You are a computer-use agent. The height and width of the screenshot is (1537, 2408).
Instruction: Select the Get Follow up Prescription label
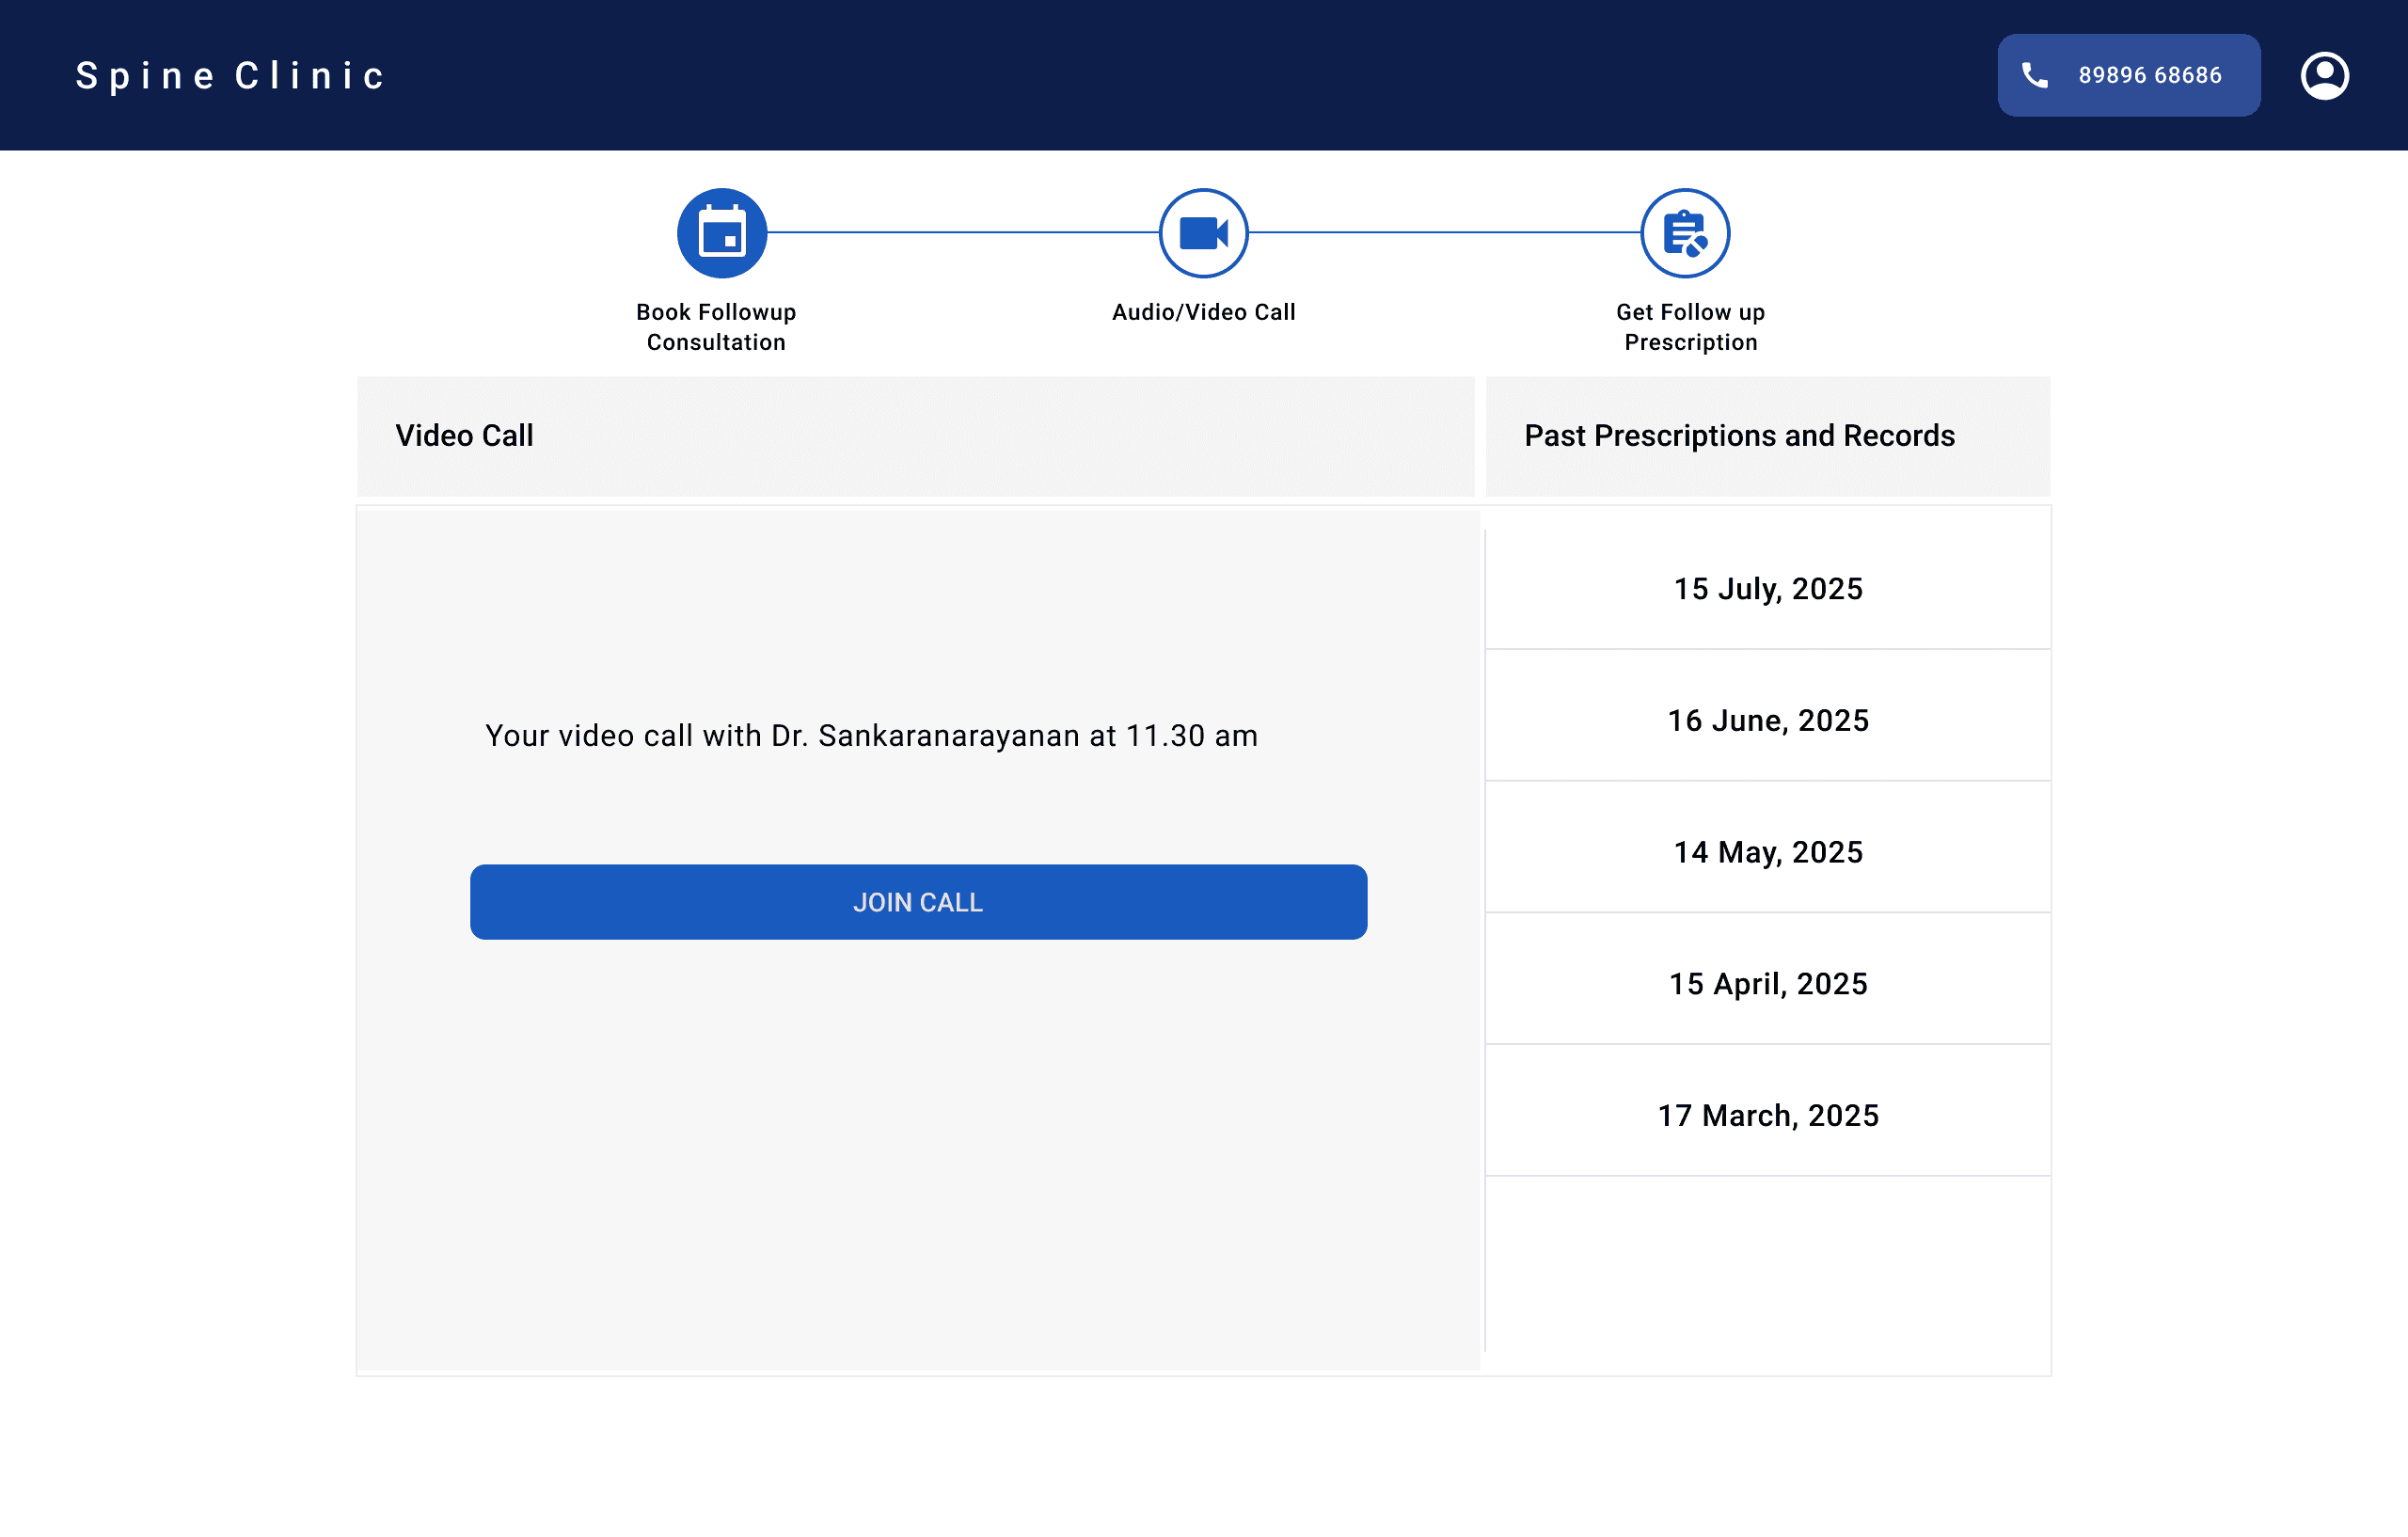pyautogui.click(x=1690, y=327)
